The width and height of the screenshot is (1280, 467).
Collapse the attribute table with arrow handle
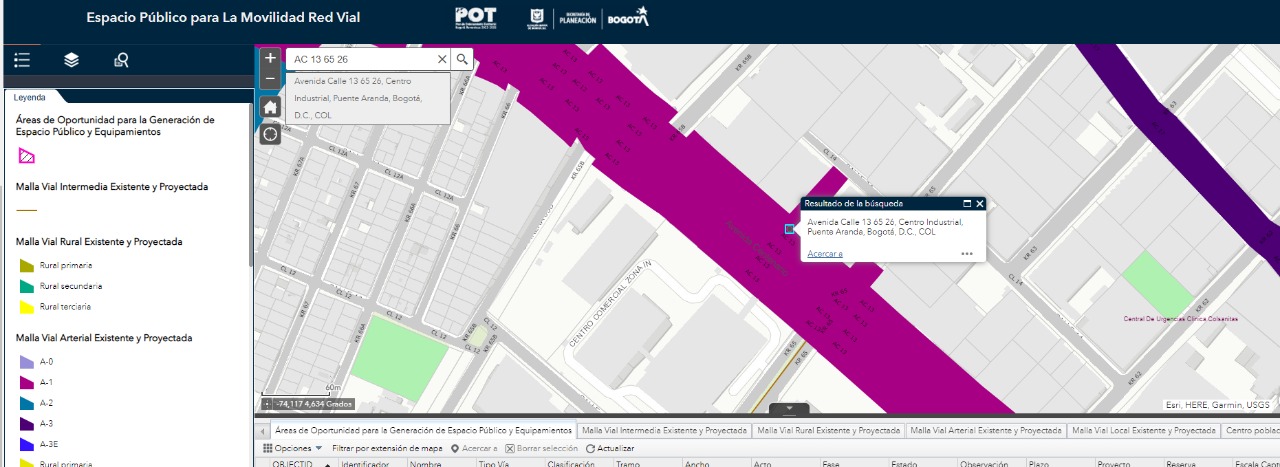pos(789,408)
